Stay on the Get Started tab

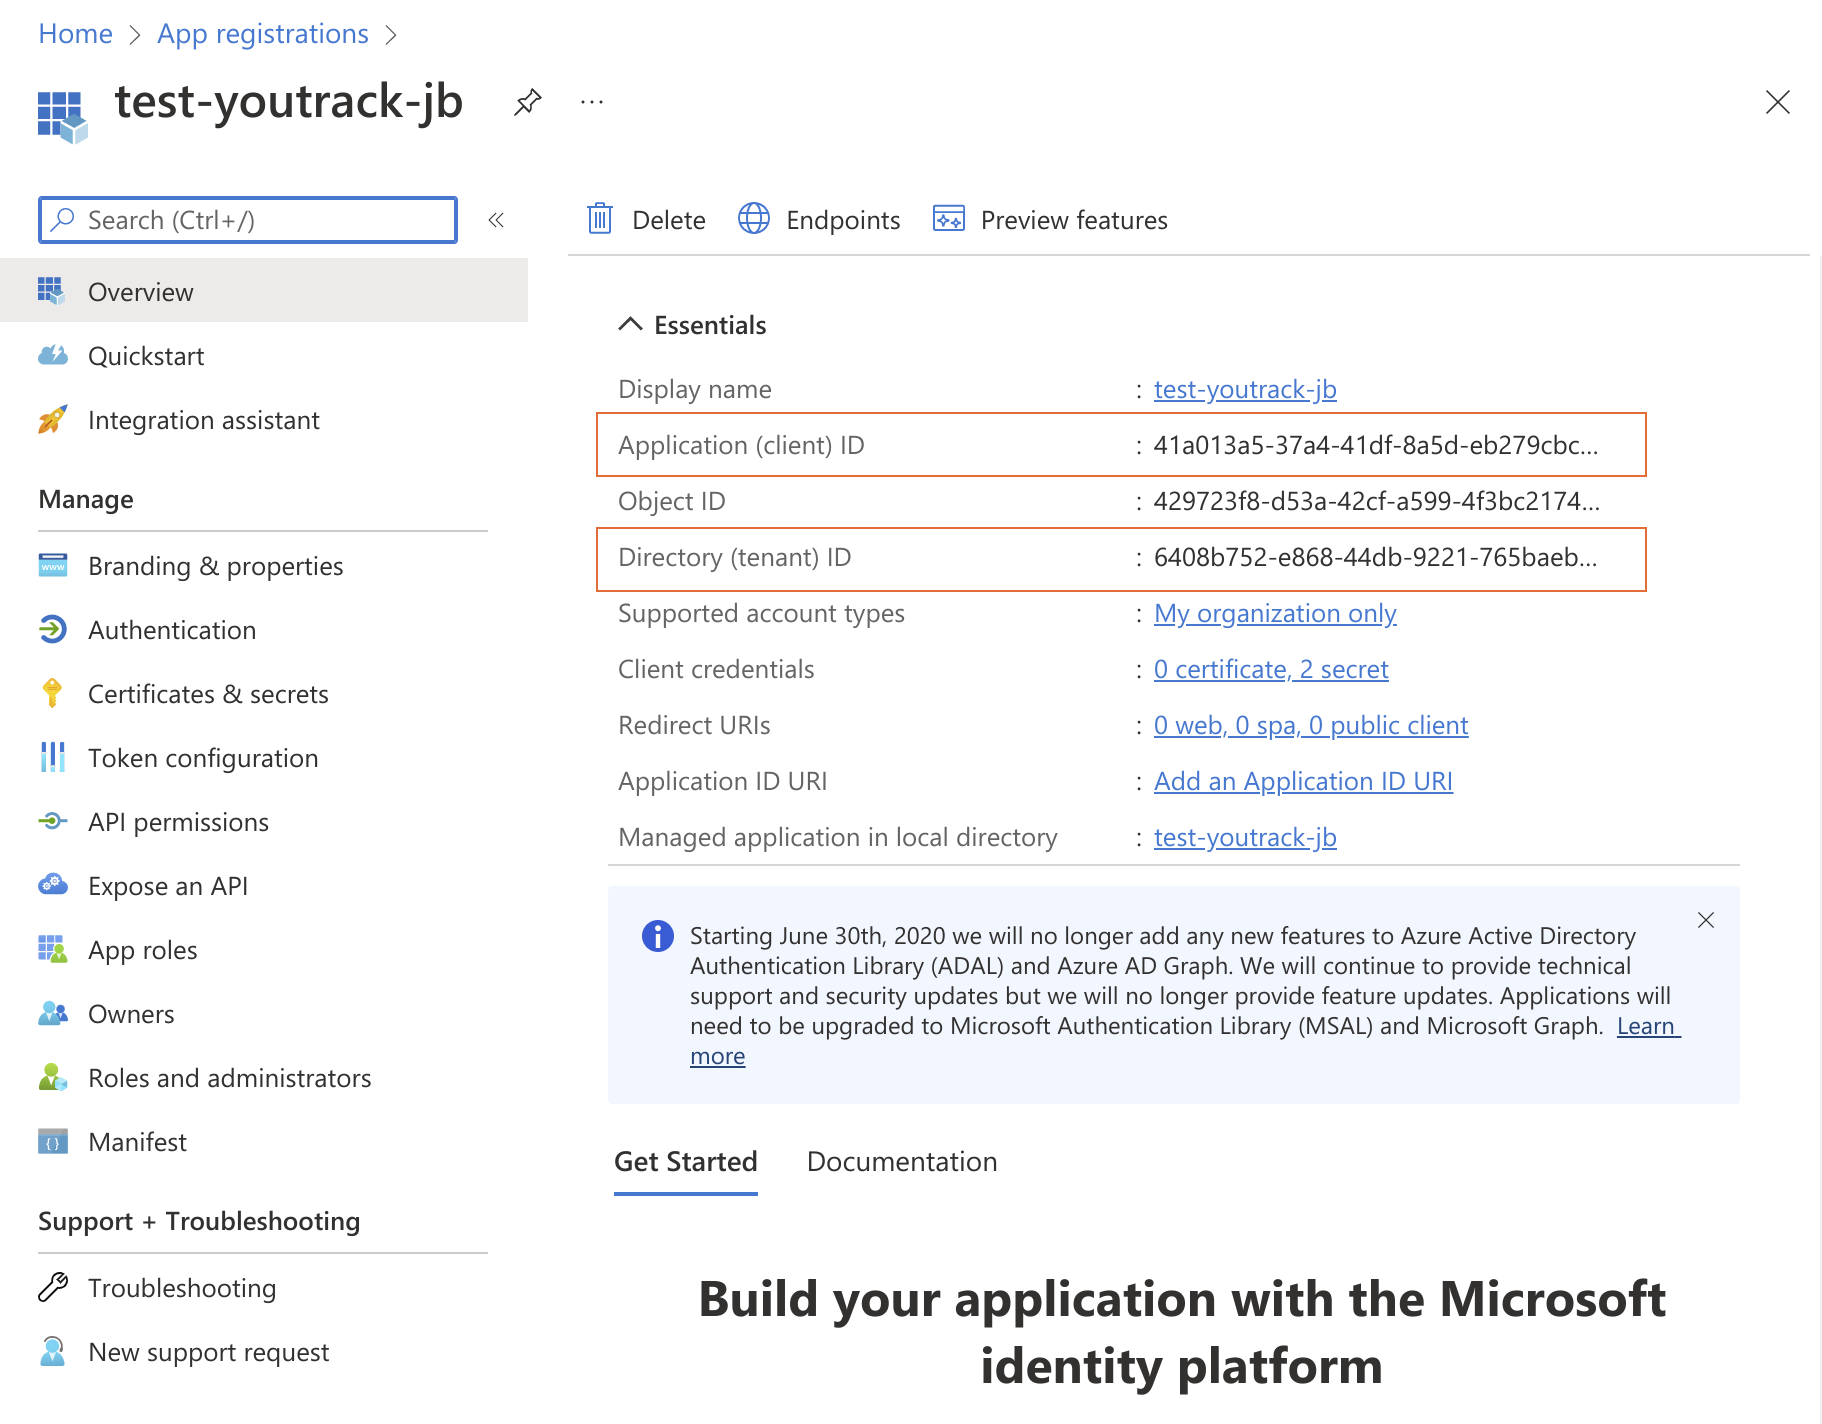click(685, 1161)
